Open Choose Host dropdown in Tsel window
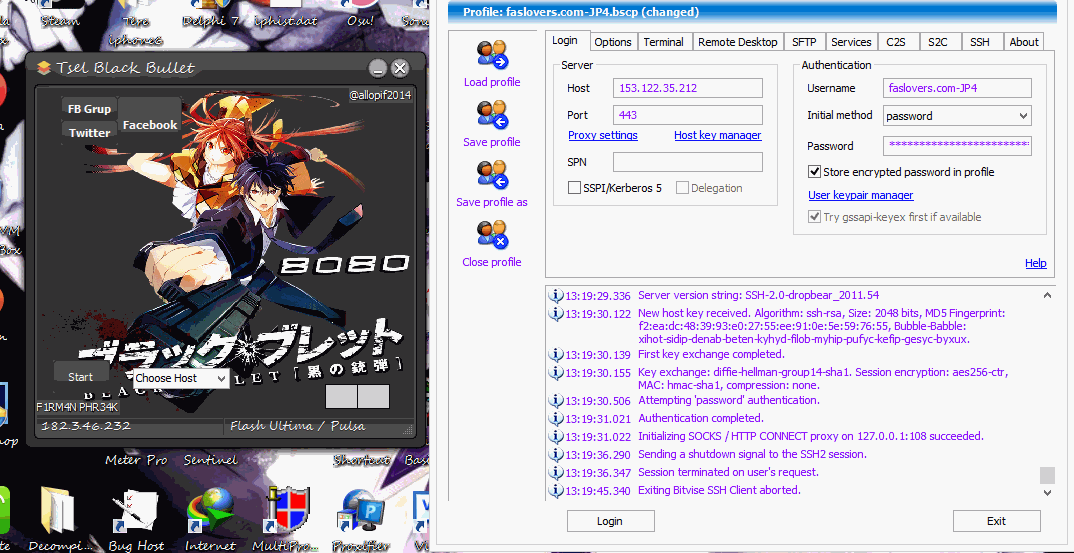The height and width of the screenshot is (553, 1074). 181,378
